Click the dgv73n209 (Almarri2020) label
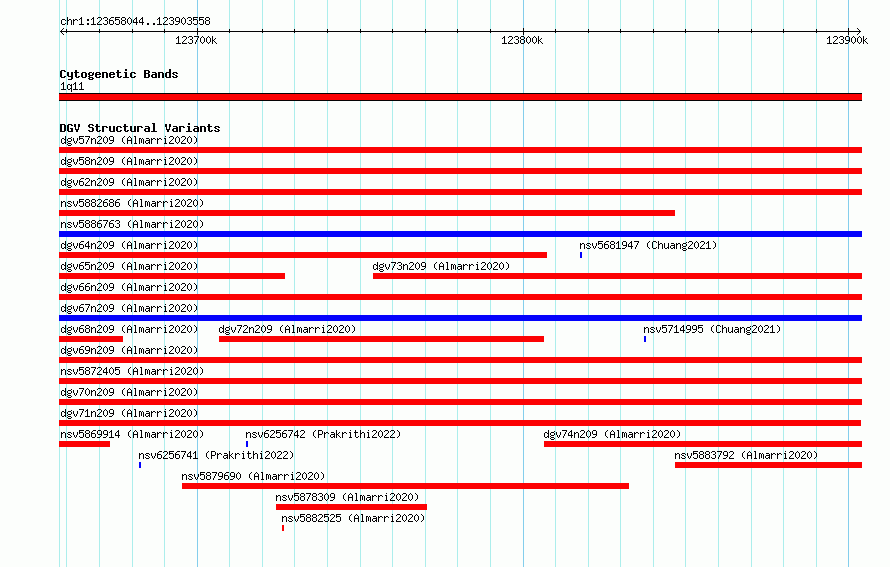Viewport: 890px width, 567px height. click(441, 266)
